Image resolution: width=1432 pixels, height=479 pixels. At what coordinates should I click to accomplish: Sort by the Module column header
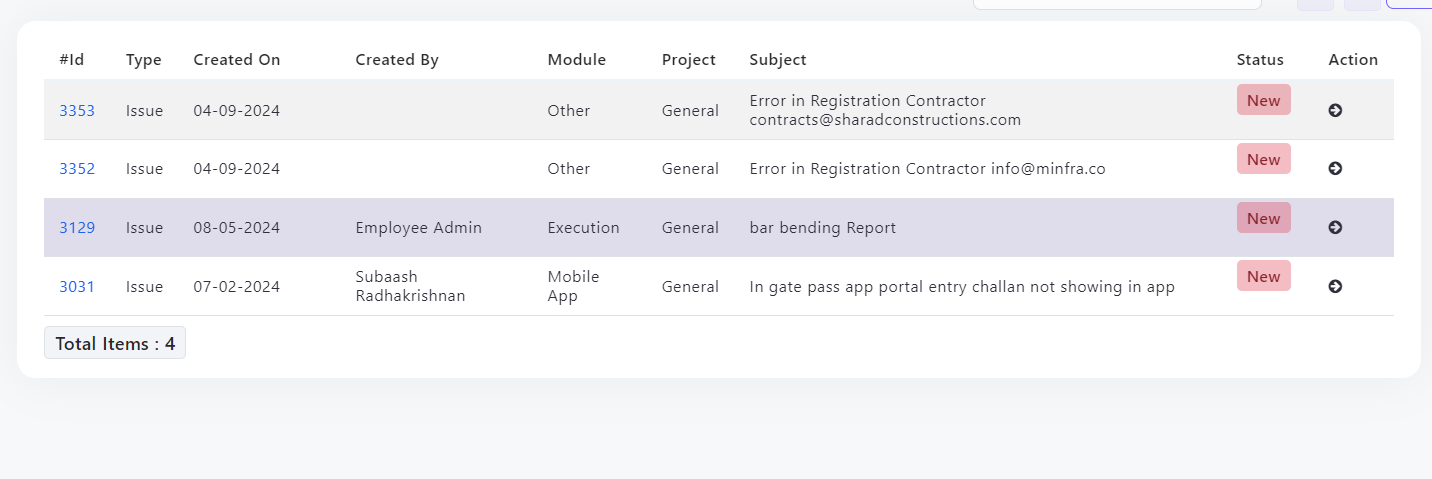[577, 59]
